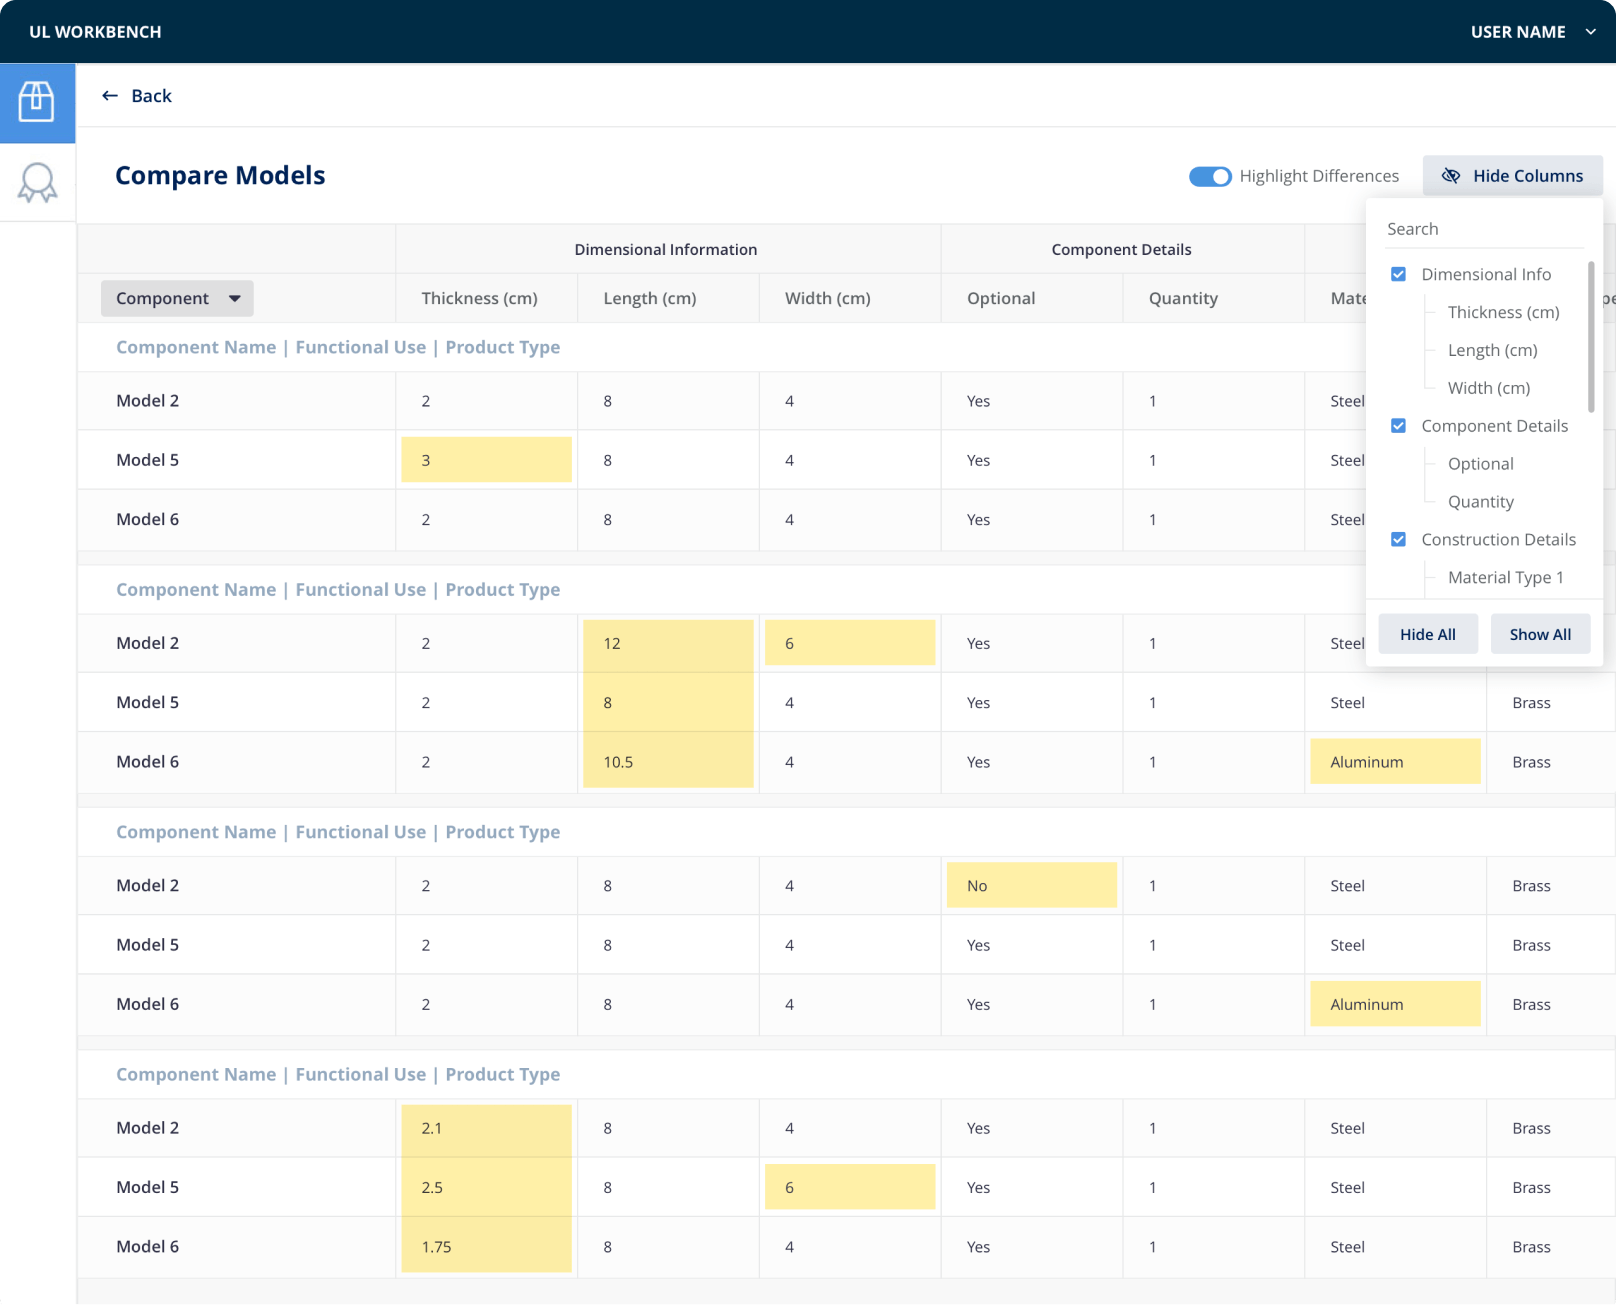Viewport: 1616px width, 1314px height.
Task: Uncheck the Component Details checkbox
Action: [1398, 426]
